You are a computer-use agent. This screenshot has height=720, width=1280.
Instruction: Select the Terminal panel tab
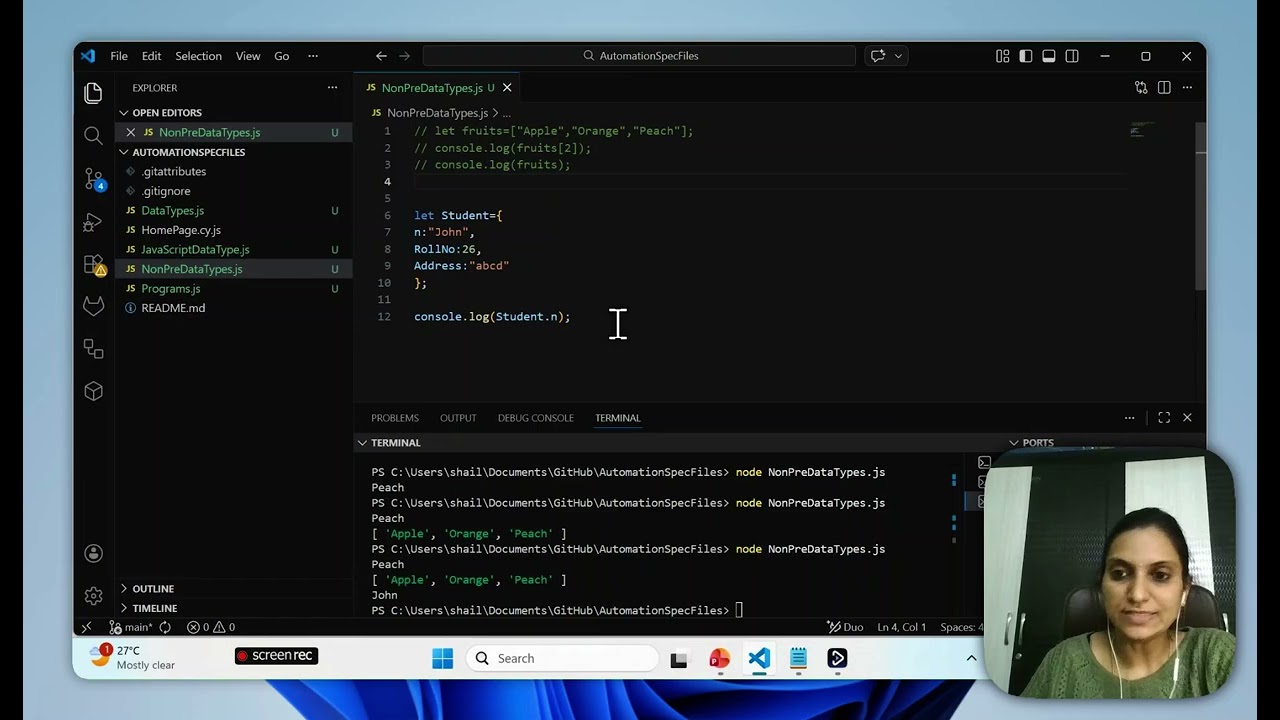[618, 418]
